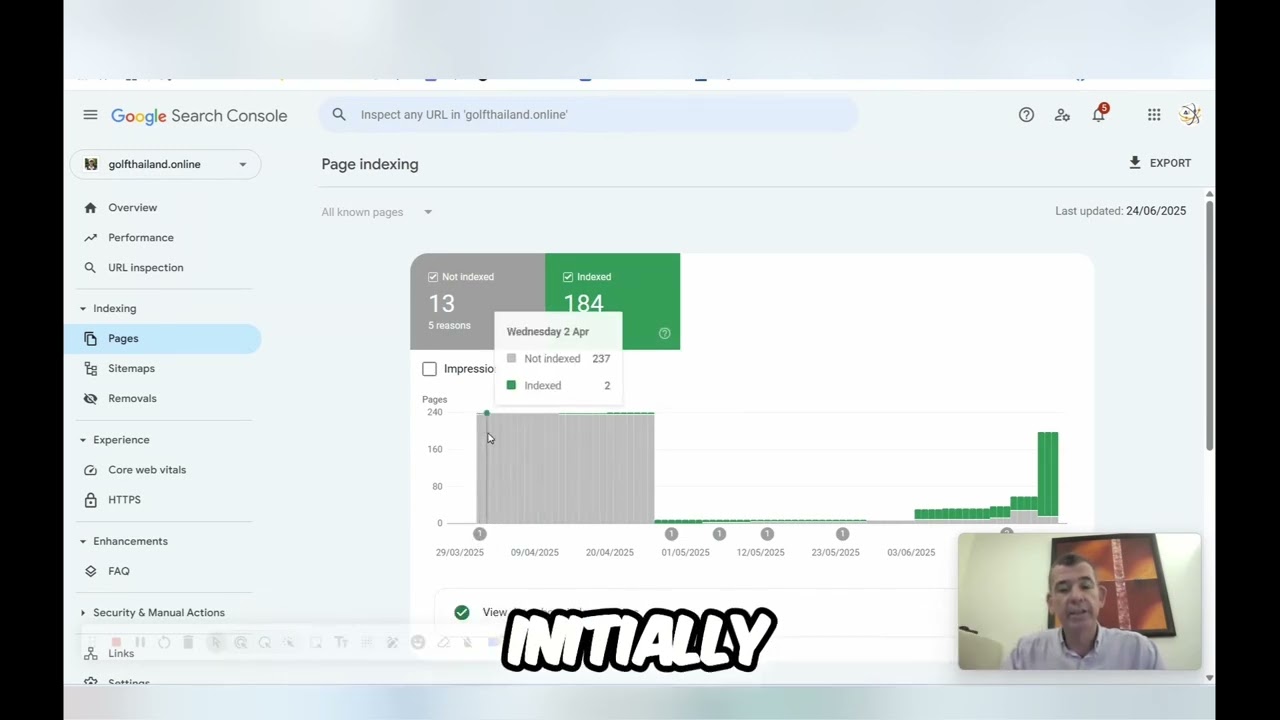Click the HTTPS padlock icon

point(90,500)
